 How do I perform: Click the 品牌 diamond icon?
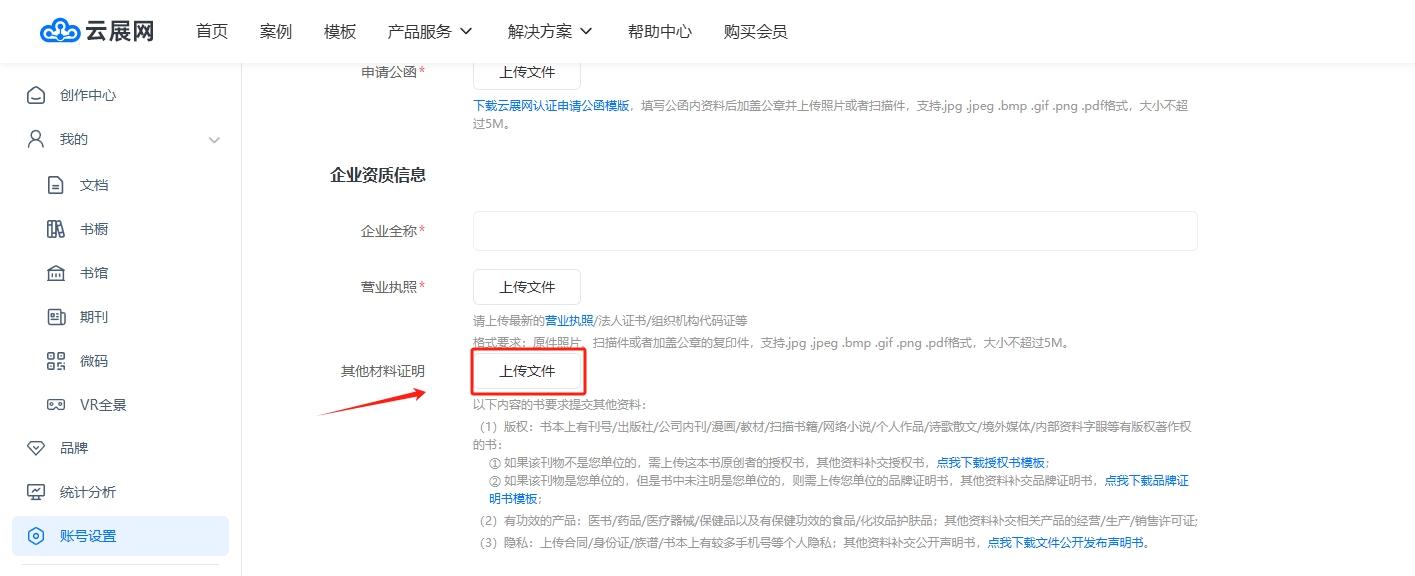(x=36, y=448)
